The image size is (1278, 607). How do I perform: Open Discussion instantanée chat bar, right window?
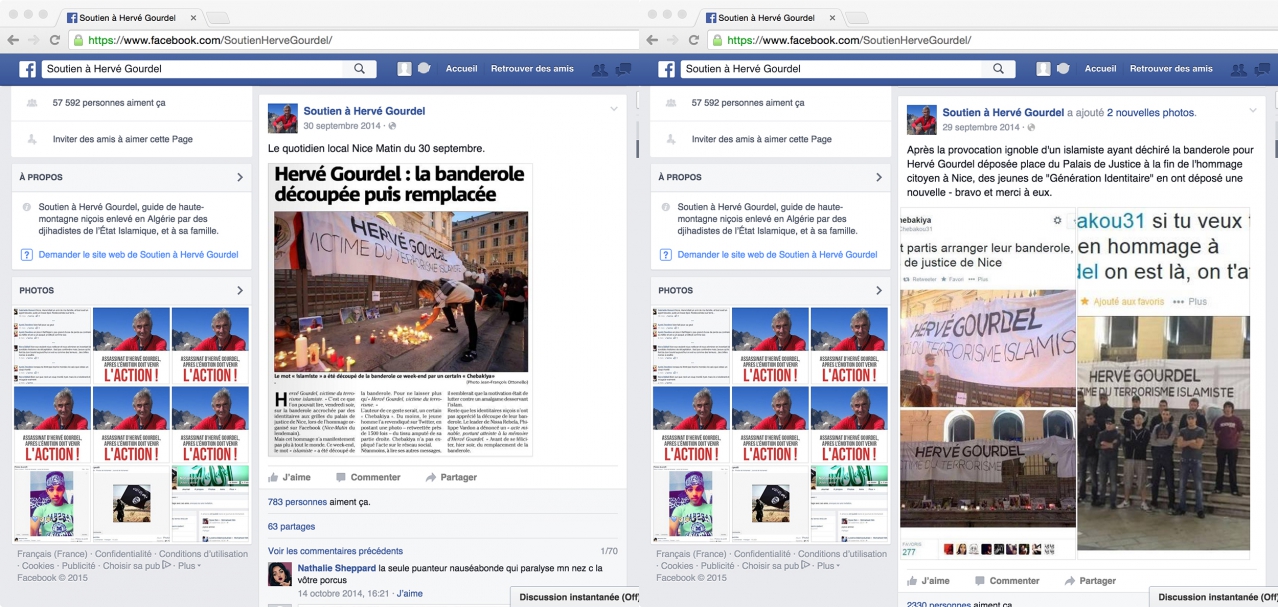(x=1214, y=597)
